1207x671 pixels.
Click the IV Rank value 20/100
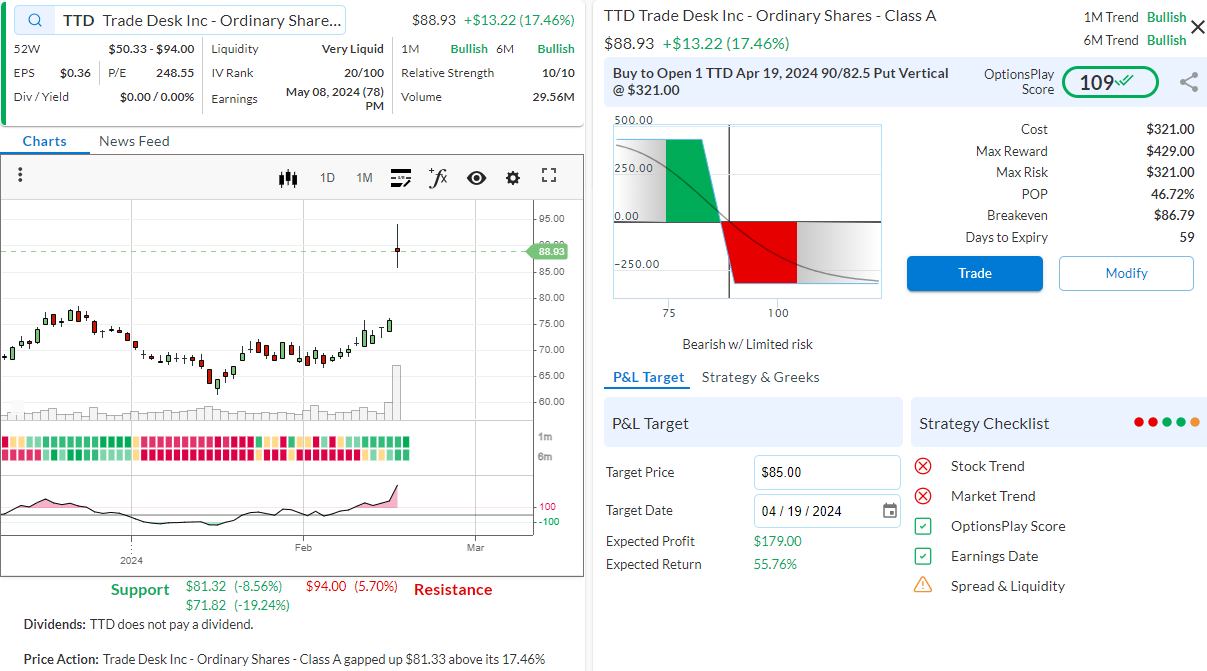point(364,73)
